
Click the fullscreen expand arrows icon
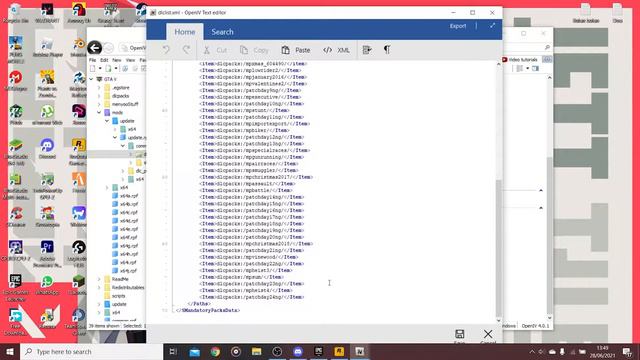(x=492, y=26)
